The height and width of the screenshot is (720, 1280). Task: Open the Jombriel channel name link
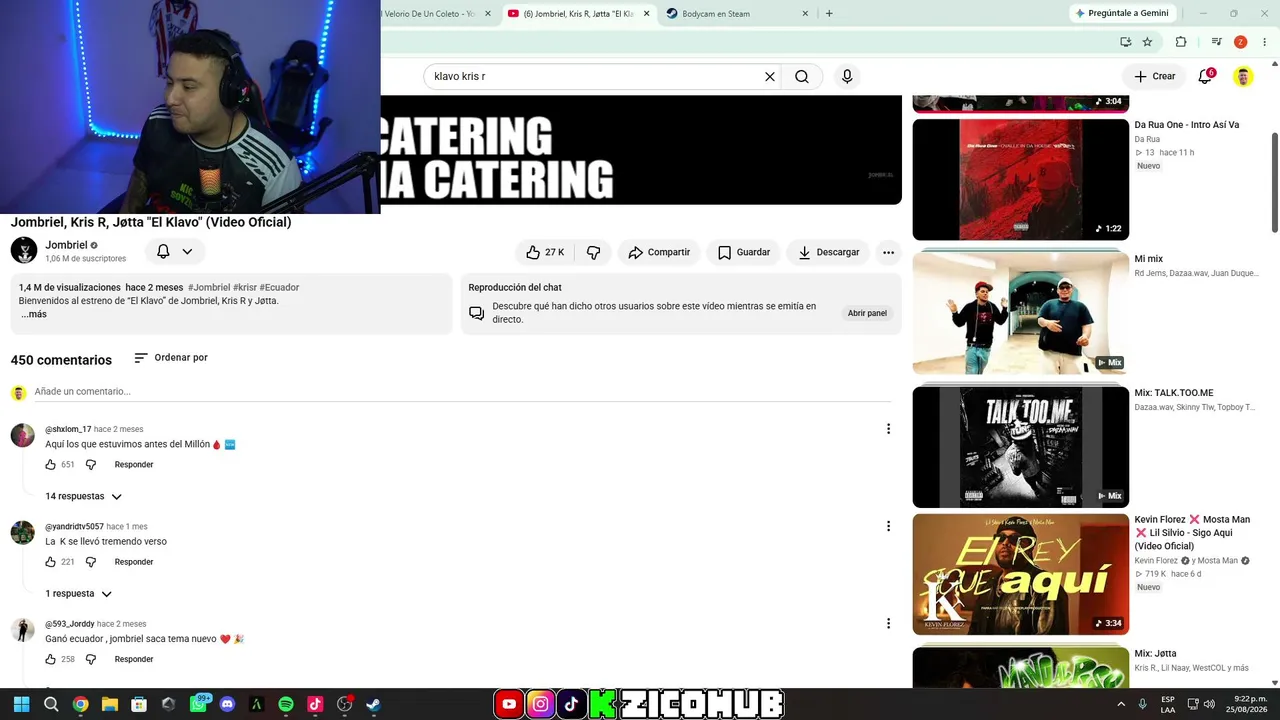click(66, 245)
